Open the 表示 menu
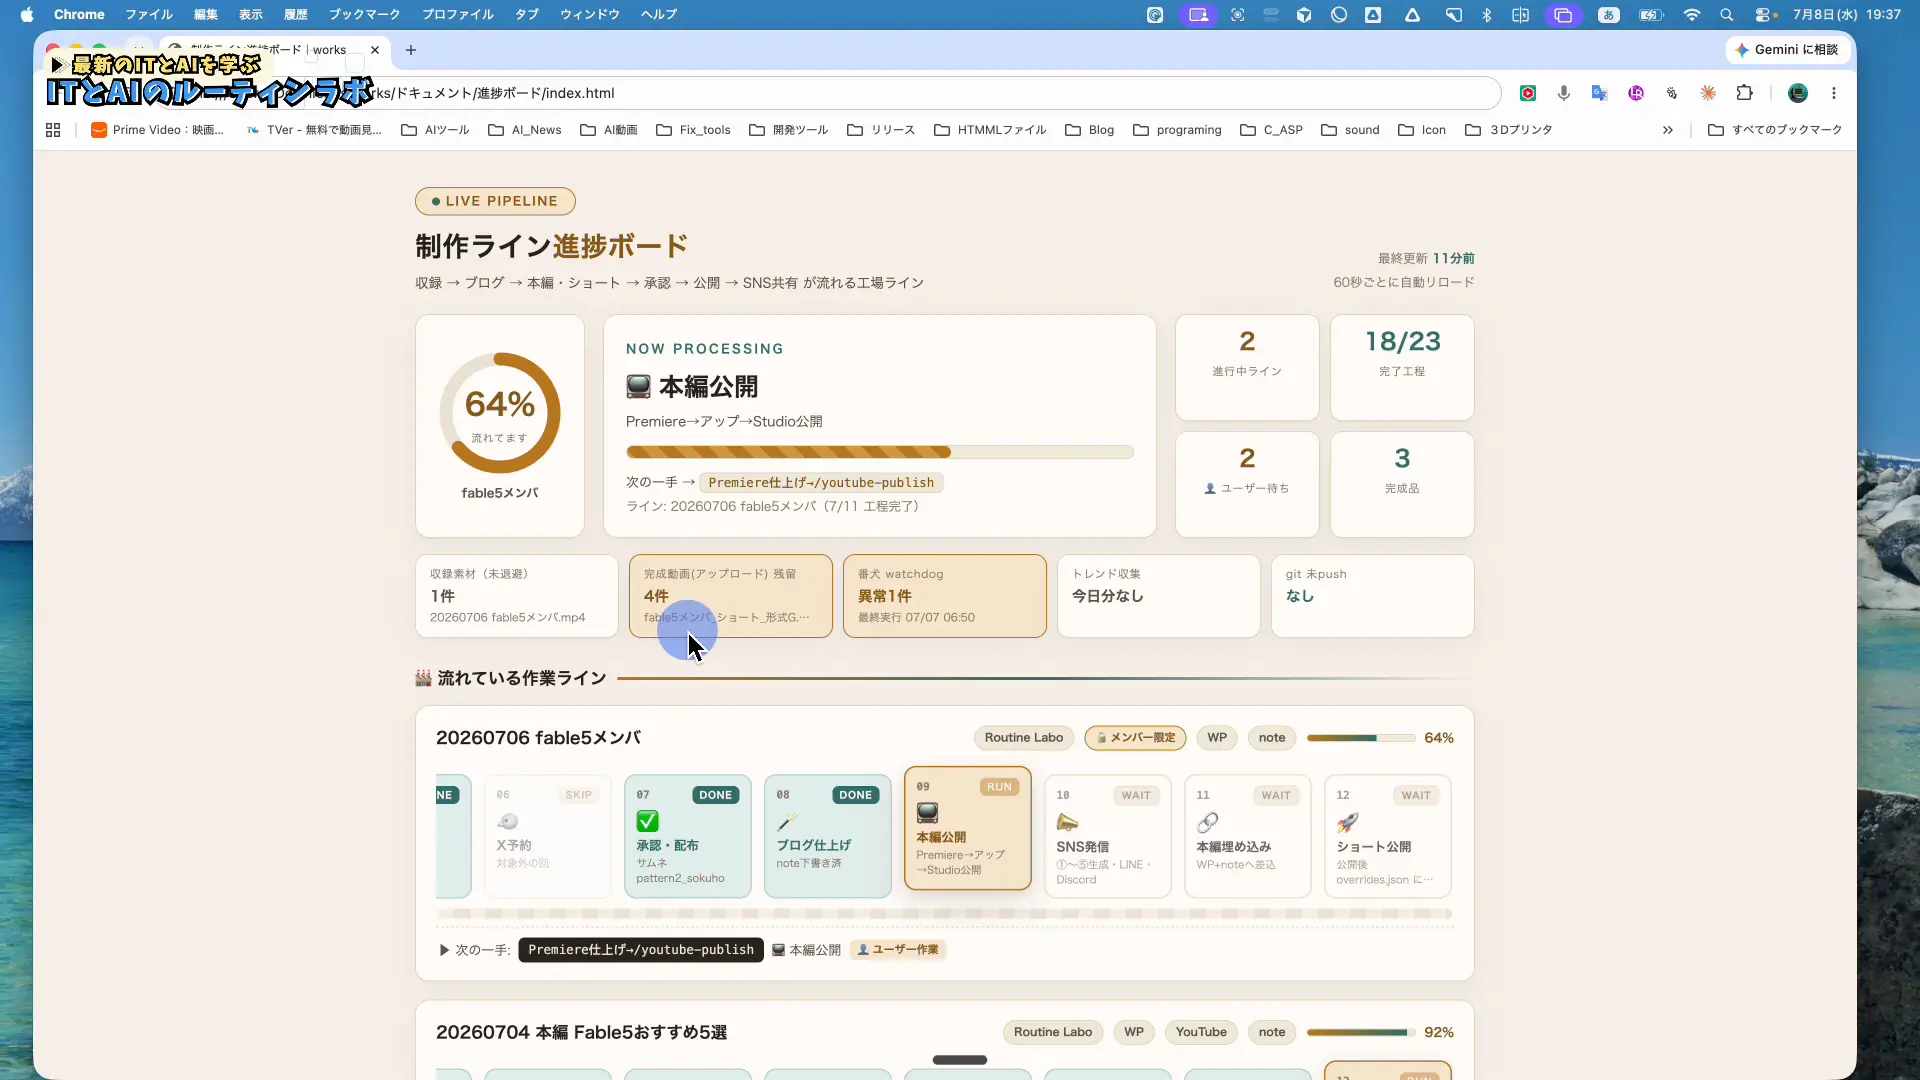The image size is (1920, 1080). pos(251,14)
